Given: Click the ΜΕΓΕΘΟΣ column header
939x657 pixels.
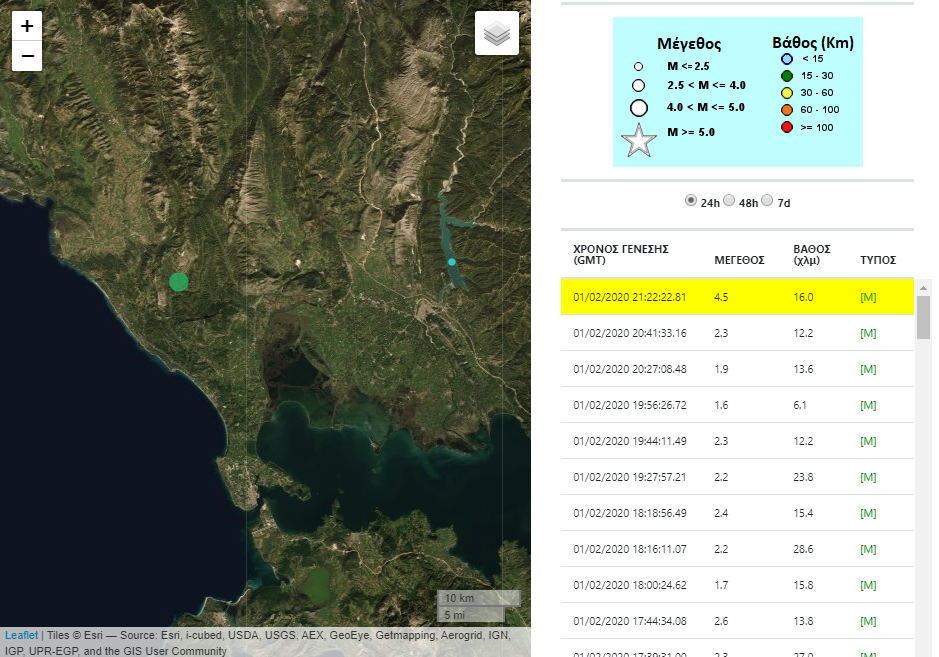Looking at the screenshot, I should pyautogui.click(x=739, y=260).
